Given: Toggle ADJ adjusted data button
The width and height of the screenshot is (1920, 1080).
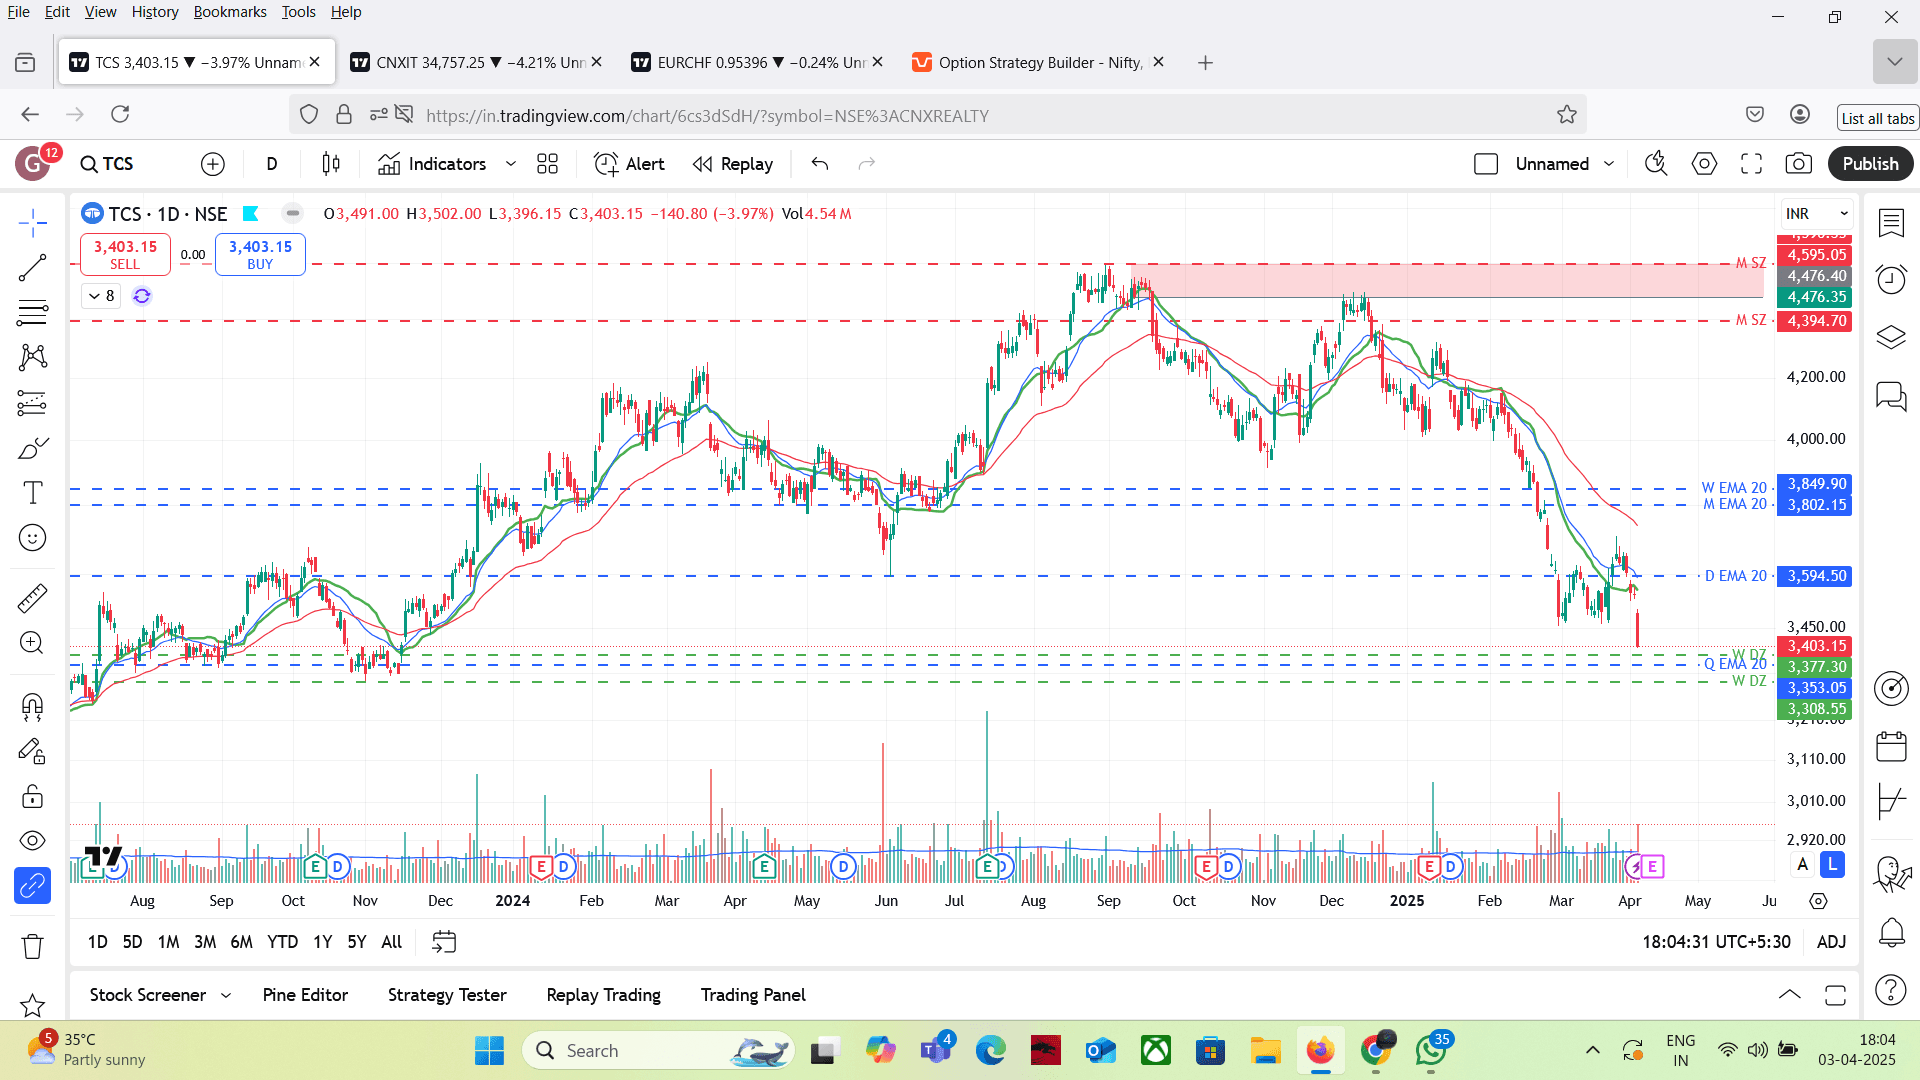Looking at the screenshot, I should click(x=1831, y=942).
